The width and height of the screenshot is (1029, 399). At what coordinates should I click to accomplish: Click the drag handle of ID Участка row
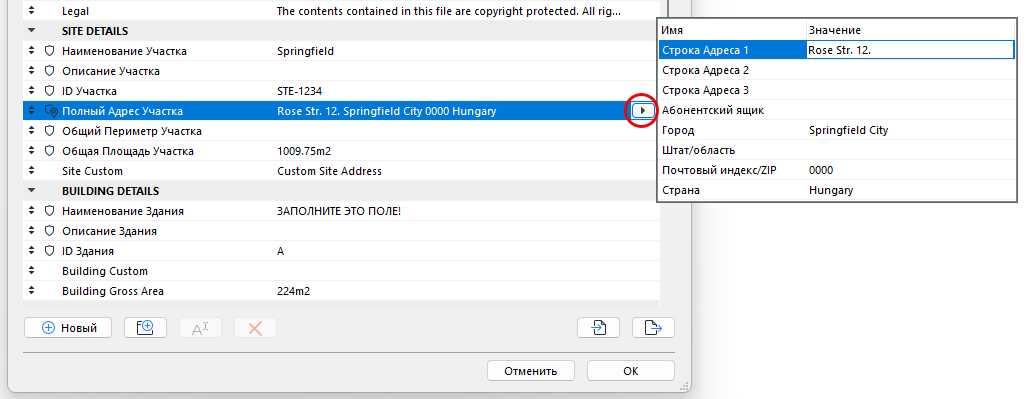pyautogui.click(x=31, y=91)
